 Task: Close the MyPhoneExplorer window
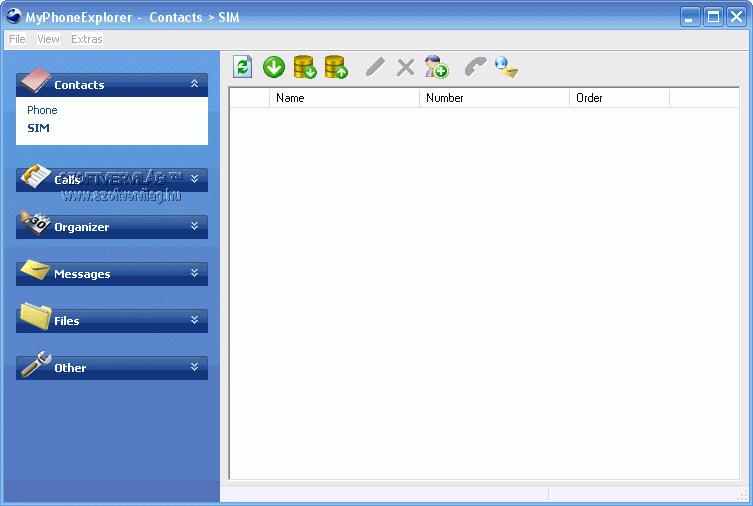tap(737, 17)
